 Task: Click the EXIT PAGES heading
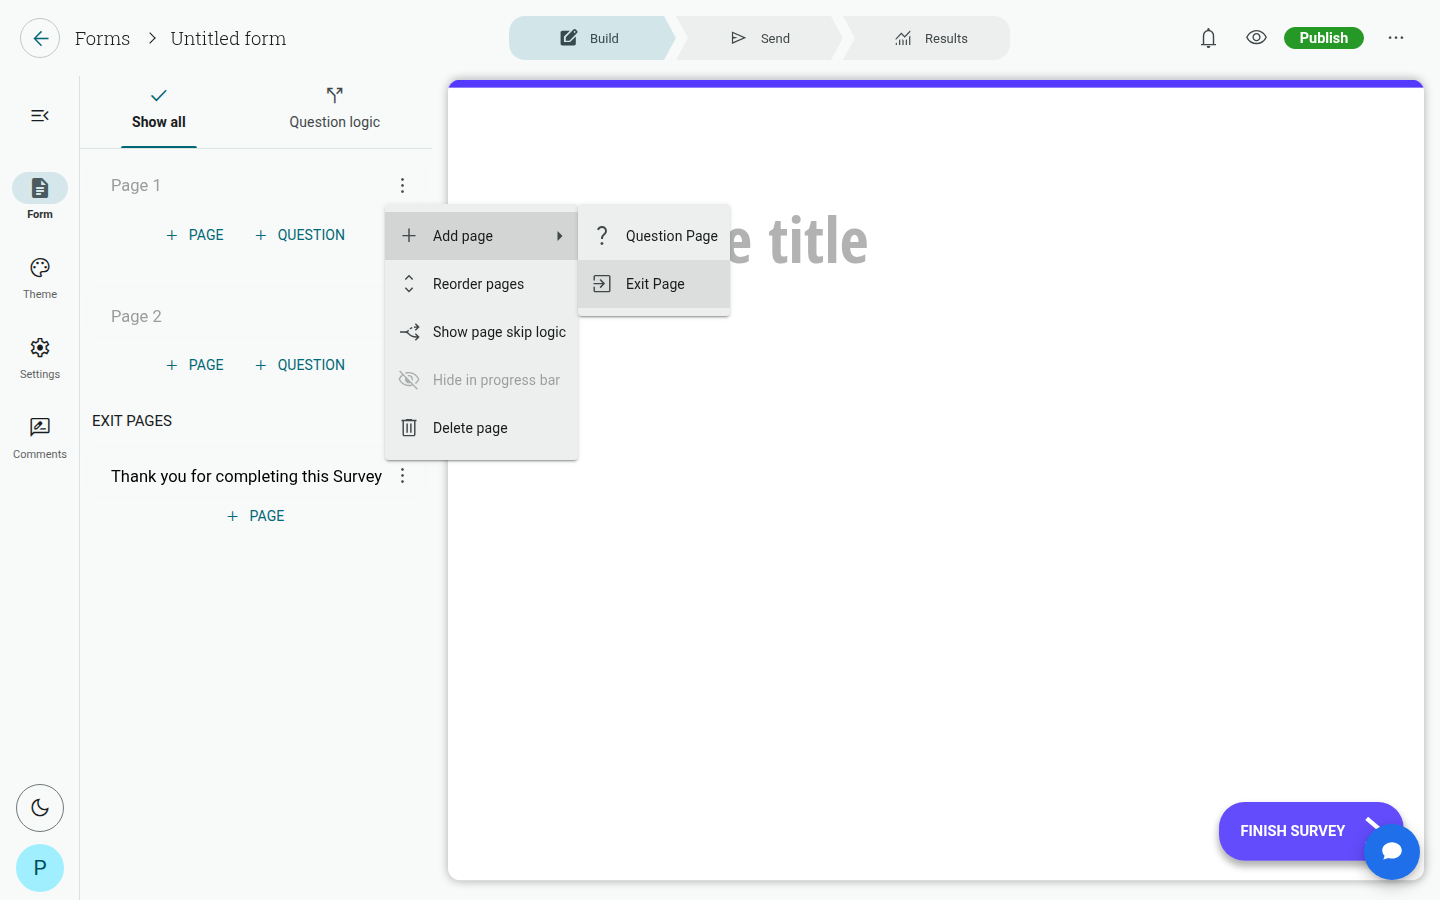point(132,421)
